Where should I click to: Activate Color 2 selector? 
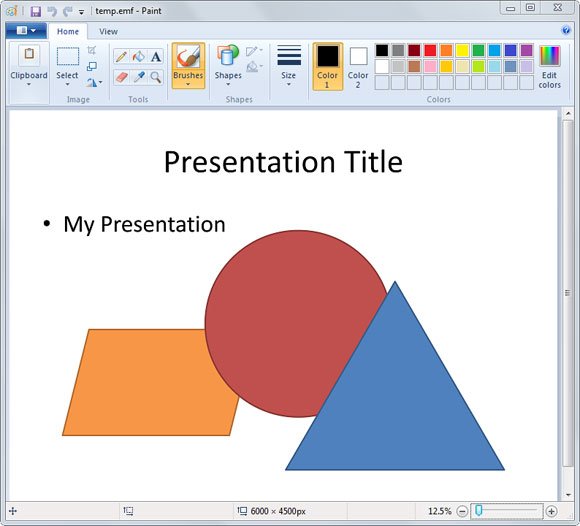[x=358, y=67]
